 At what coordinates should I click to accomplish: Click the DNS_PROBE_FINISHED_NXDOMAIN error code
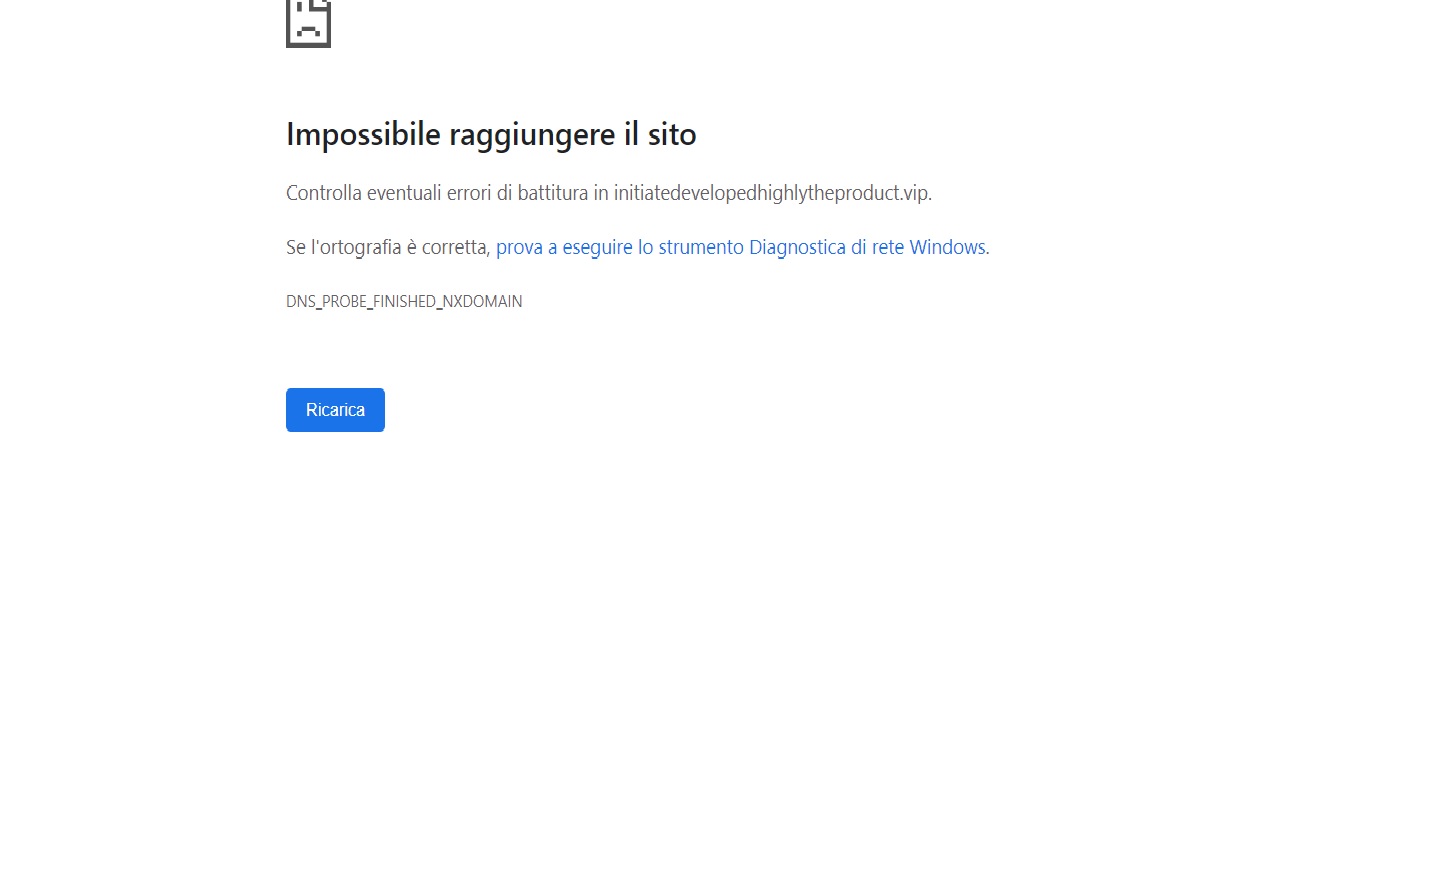click(404, 301)
